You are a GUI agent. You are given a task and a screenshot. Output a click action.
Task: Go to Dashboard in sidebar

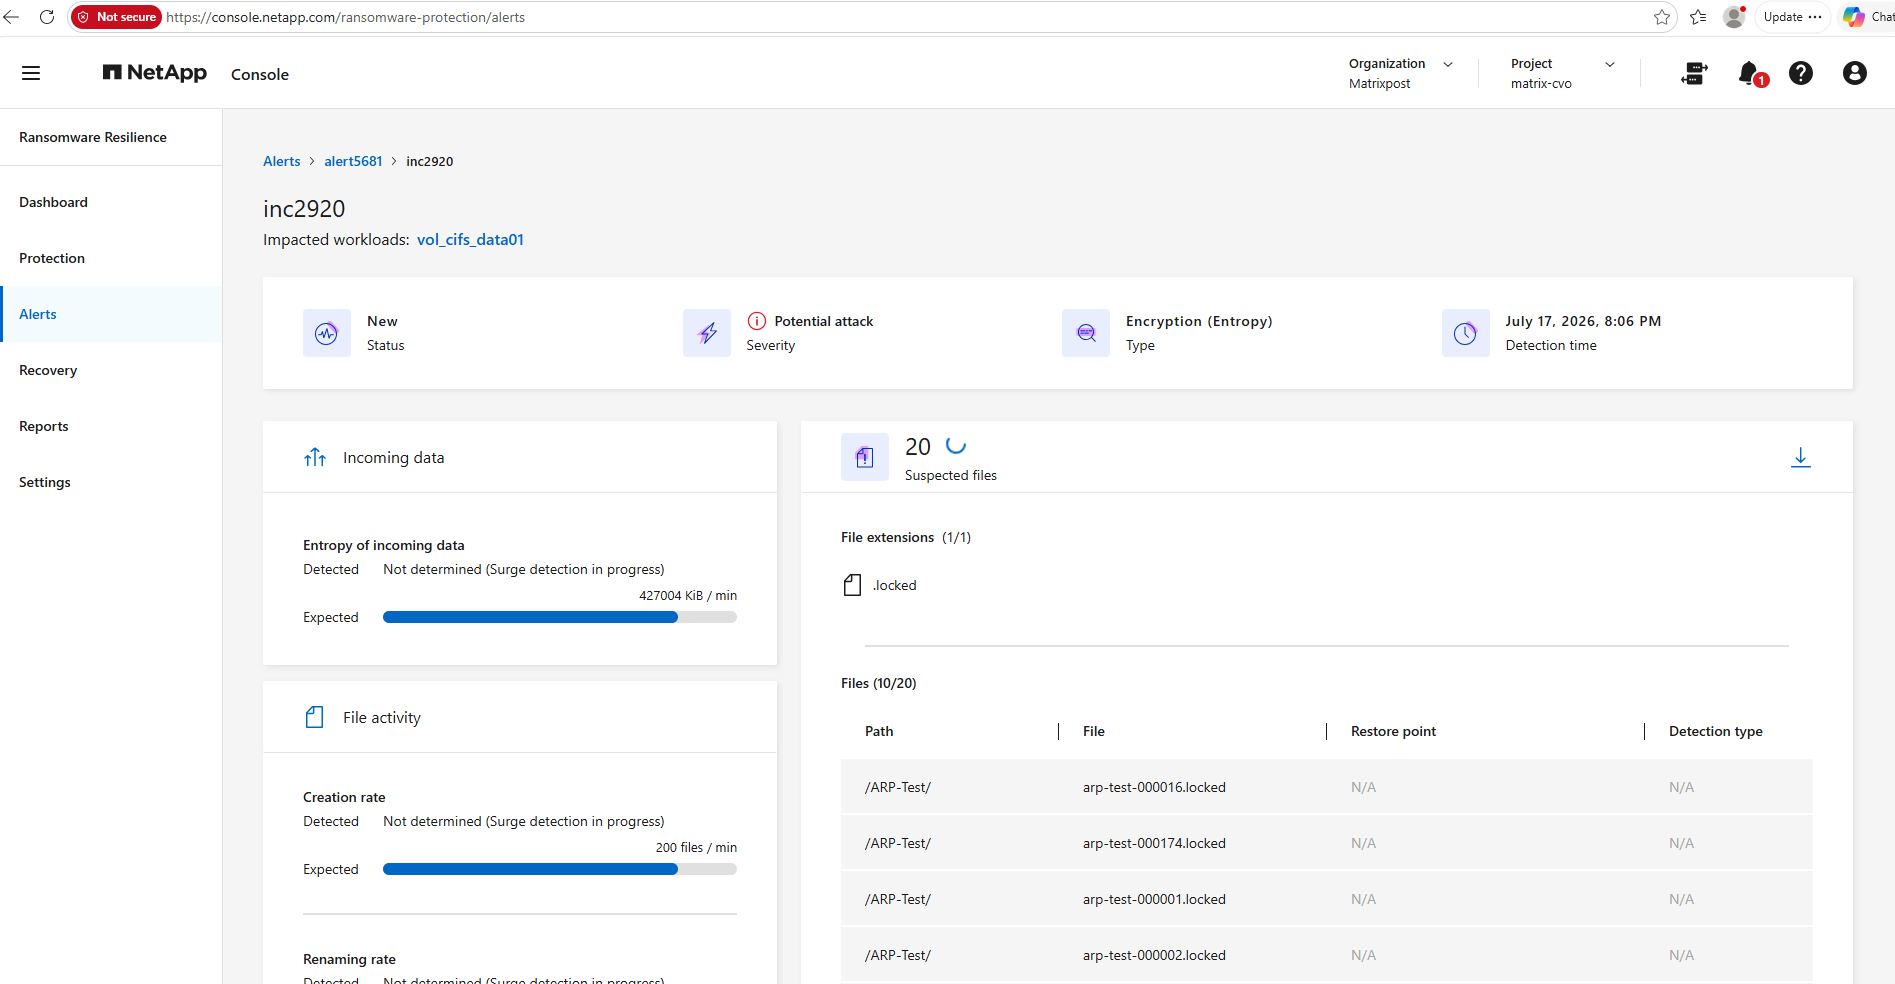click(x=53, y=202)
